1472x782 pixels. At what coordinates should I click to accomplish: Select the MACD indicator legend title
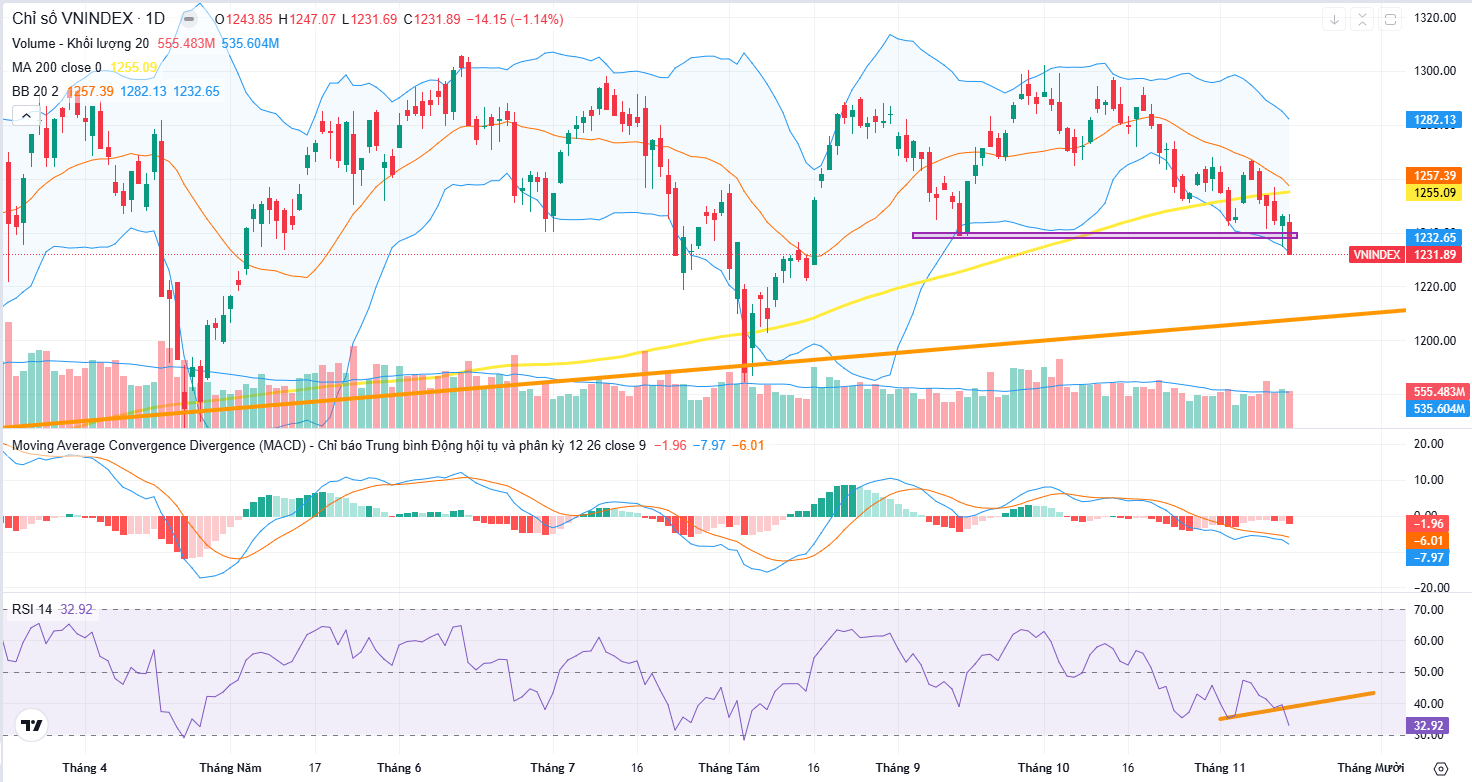328,445
